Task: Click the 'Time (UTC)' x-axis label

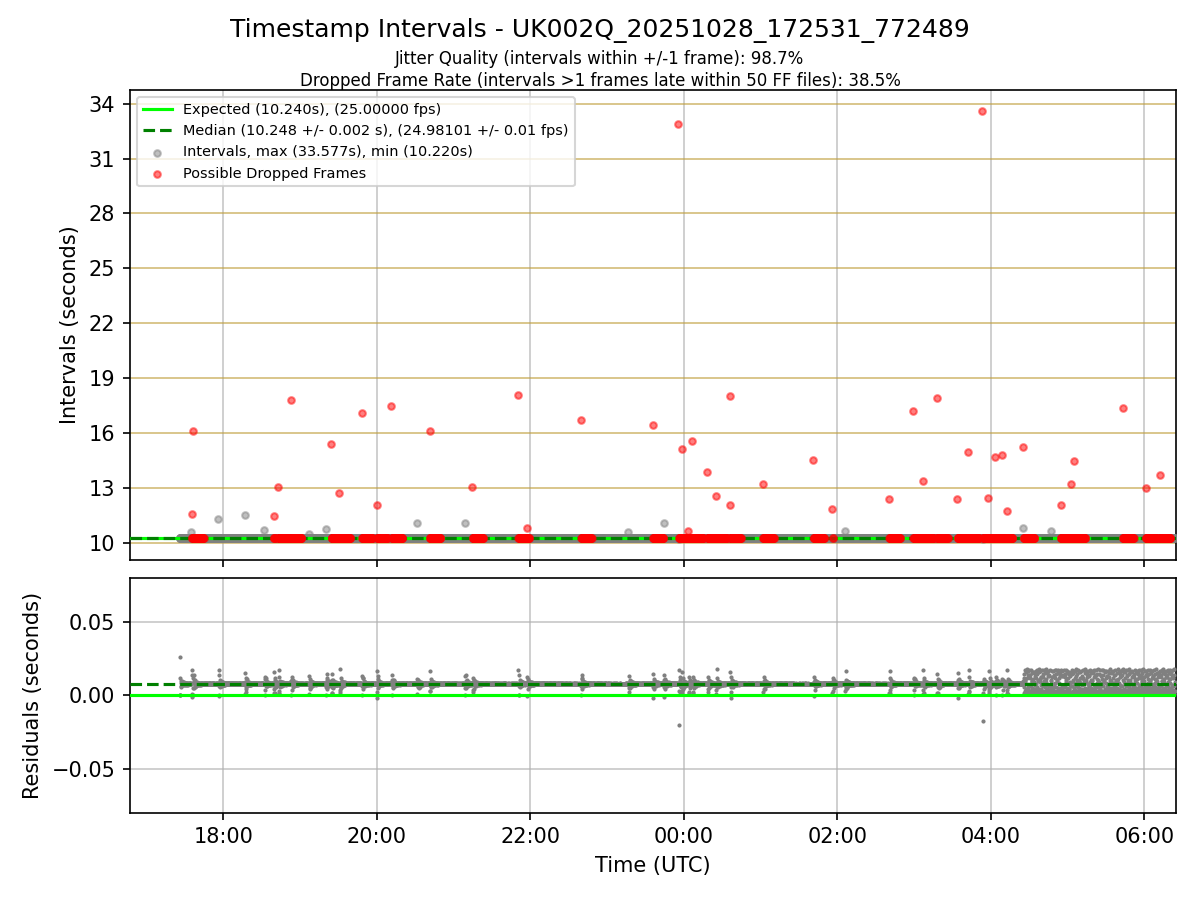Action: (652, 865)
